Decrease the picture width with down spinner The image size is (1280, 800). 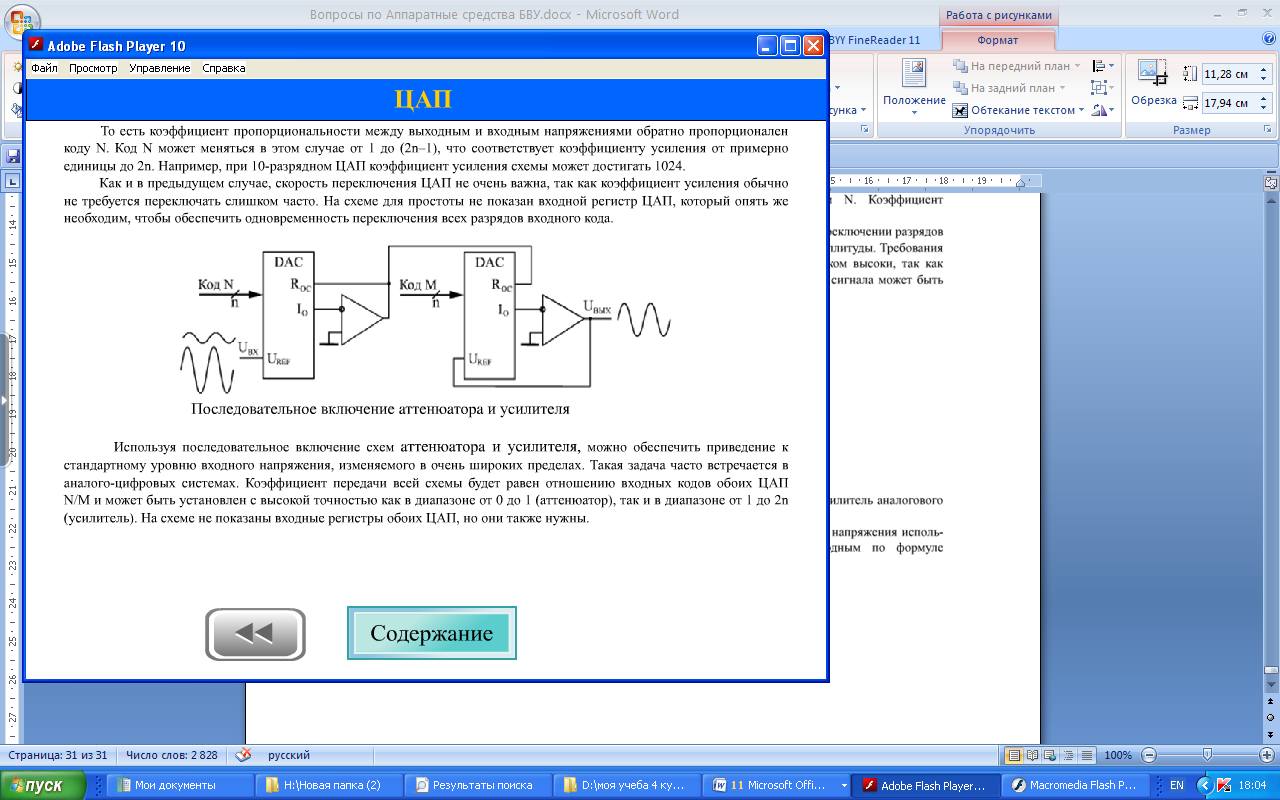[1264, 108]
